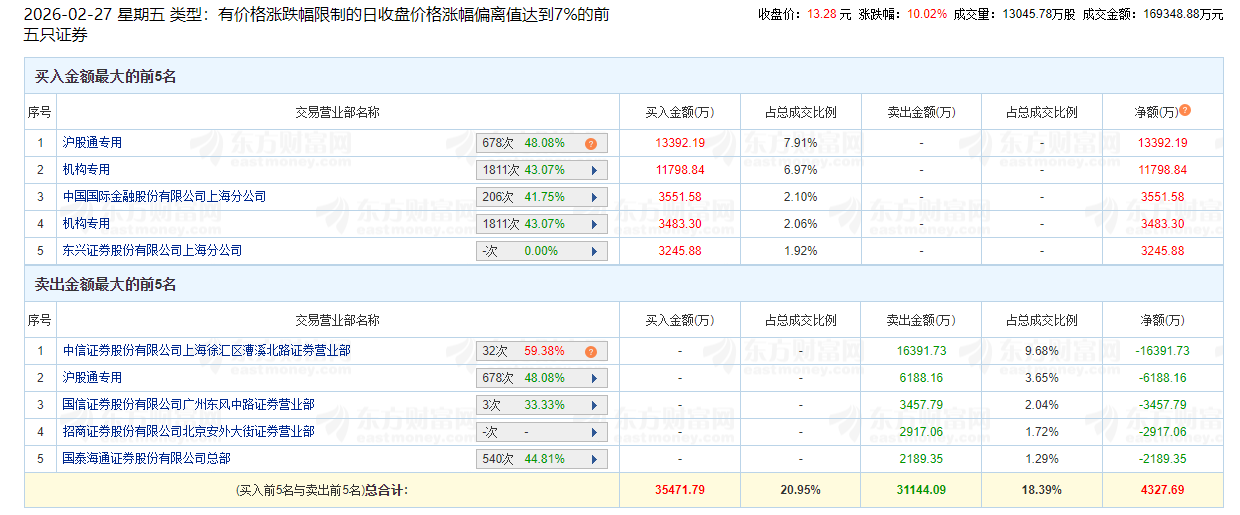
Task: Open 东兴证券股份有限公司上海分公司 link
Action: point(153,251)
